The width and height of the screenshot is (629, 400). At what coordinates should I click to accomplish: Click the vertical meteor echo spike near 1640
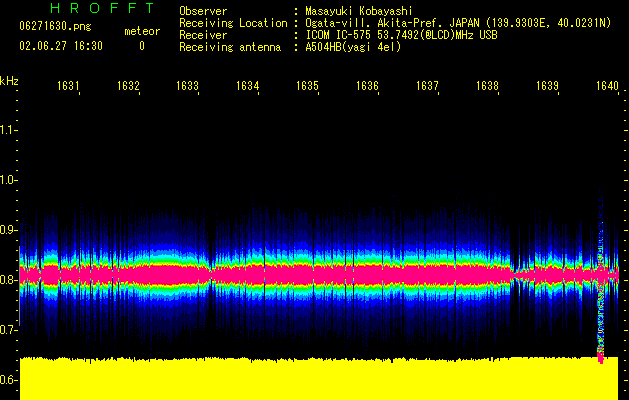pyautogui.click(x=601, y=297)
